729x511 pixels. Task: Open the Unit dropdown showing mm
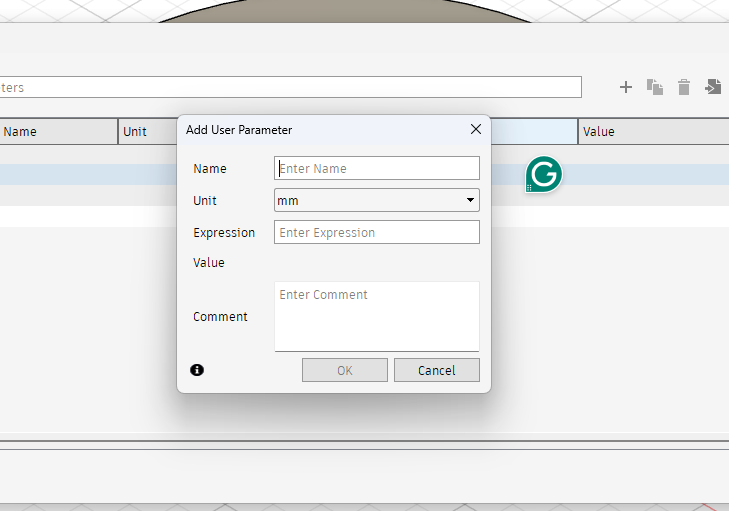(376, 200)
